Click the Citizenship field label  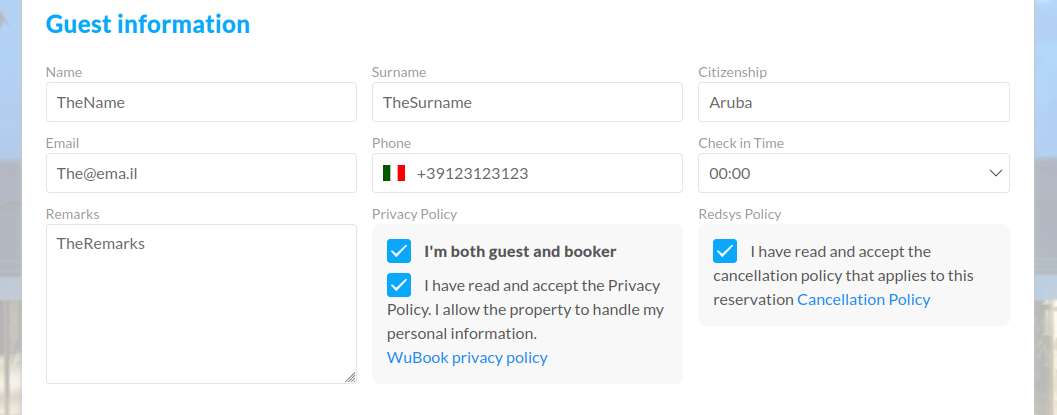point(732,72)
